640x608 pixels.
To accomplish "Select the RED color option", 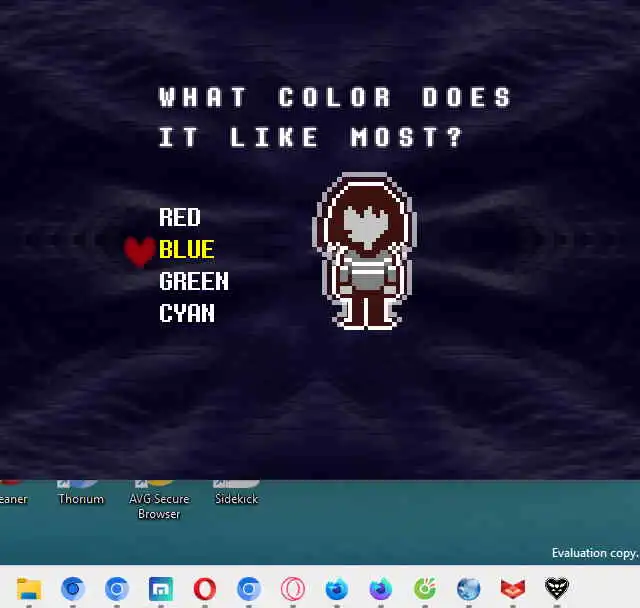I will [180, 217].
